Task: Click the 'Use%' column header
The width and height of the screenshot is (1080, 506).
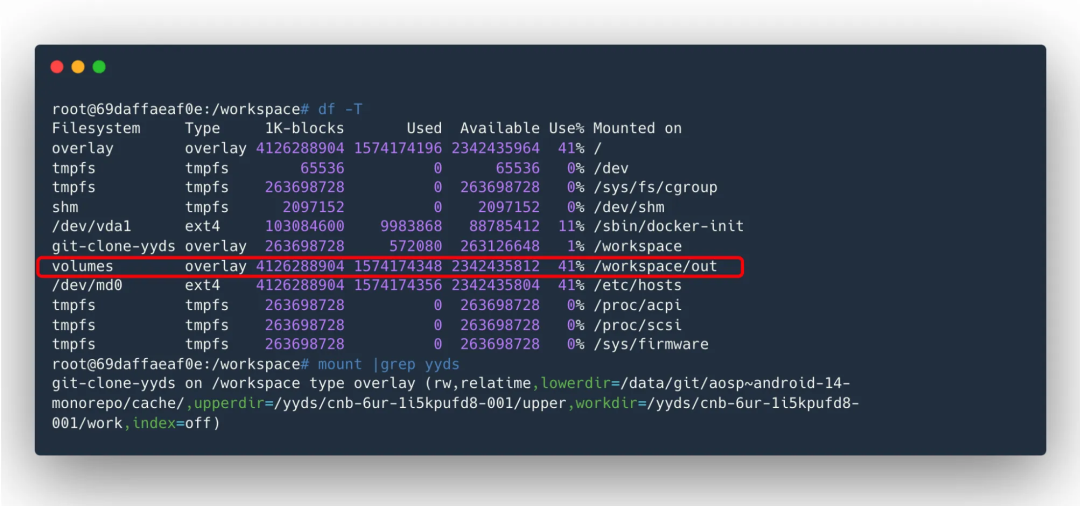Action: point(566,128)
